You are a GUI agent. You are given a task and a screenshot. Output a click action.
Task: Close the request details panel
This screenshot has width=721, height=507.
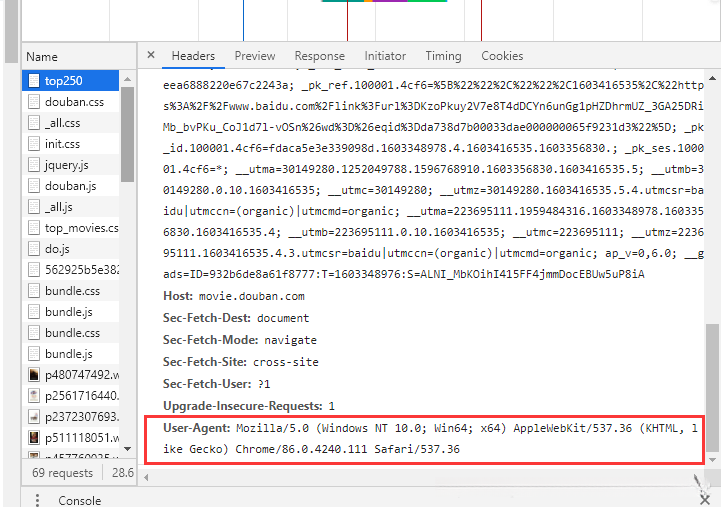(151, 55)
